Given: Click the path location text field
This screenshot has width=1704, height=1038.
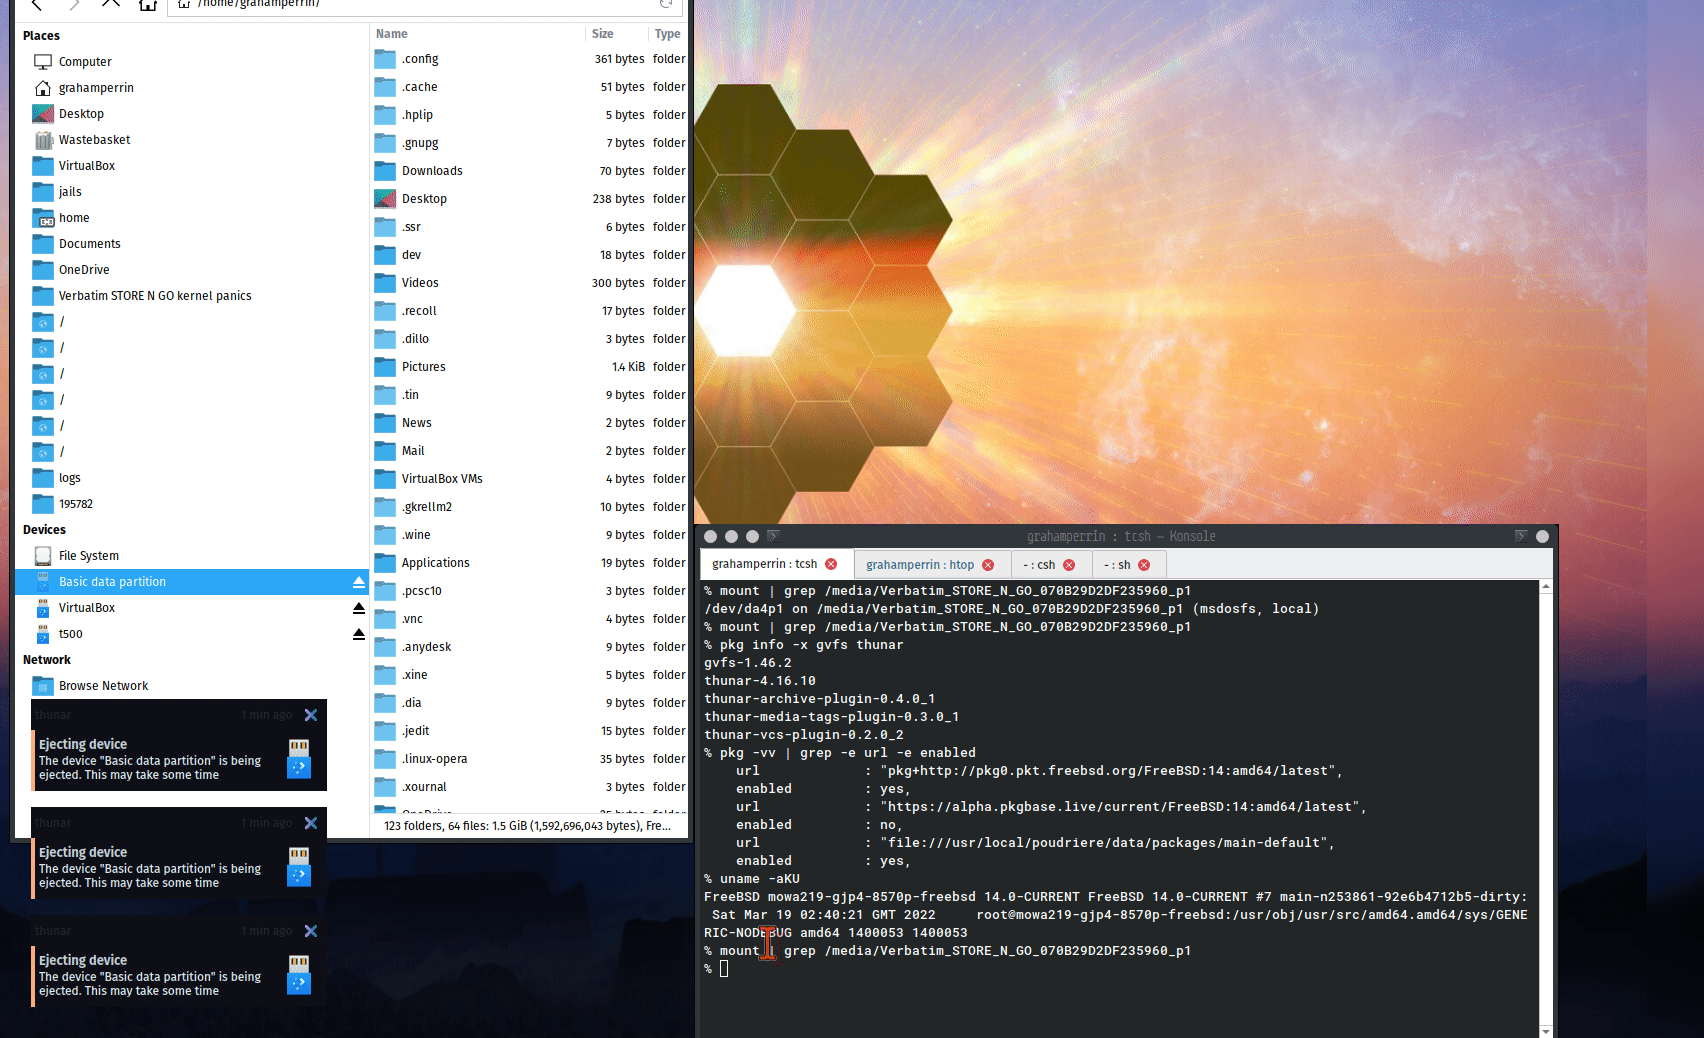Looking at the screenshot, I should (x=420, y=5).
